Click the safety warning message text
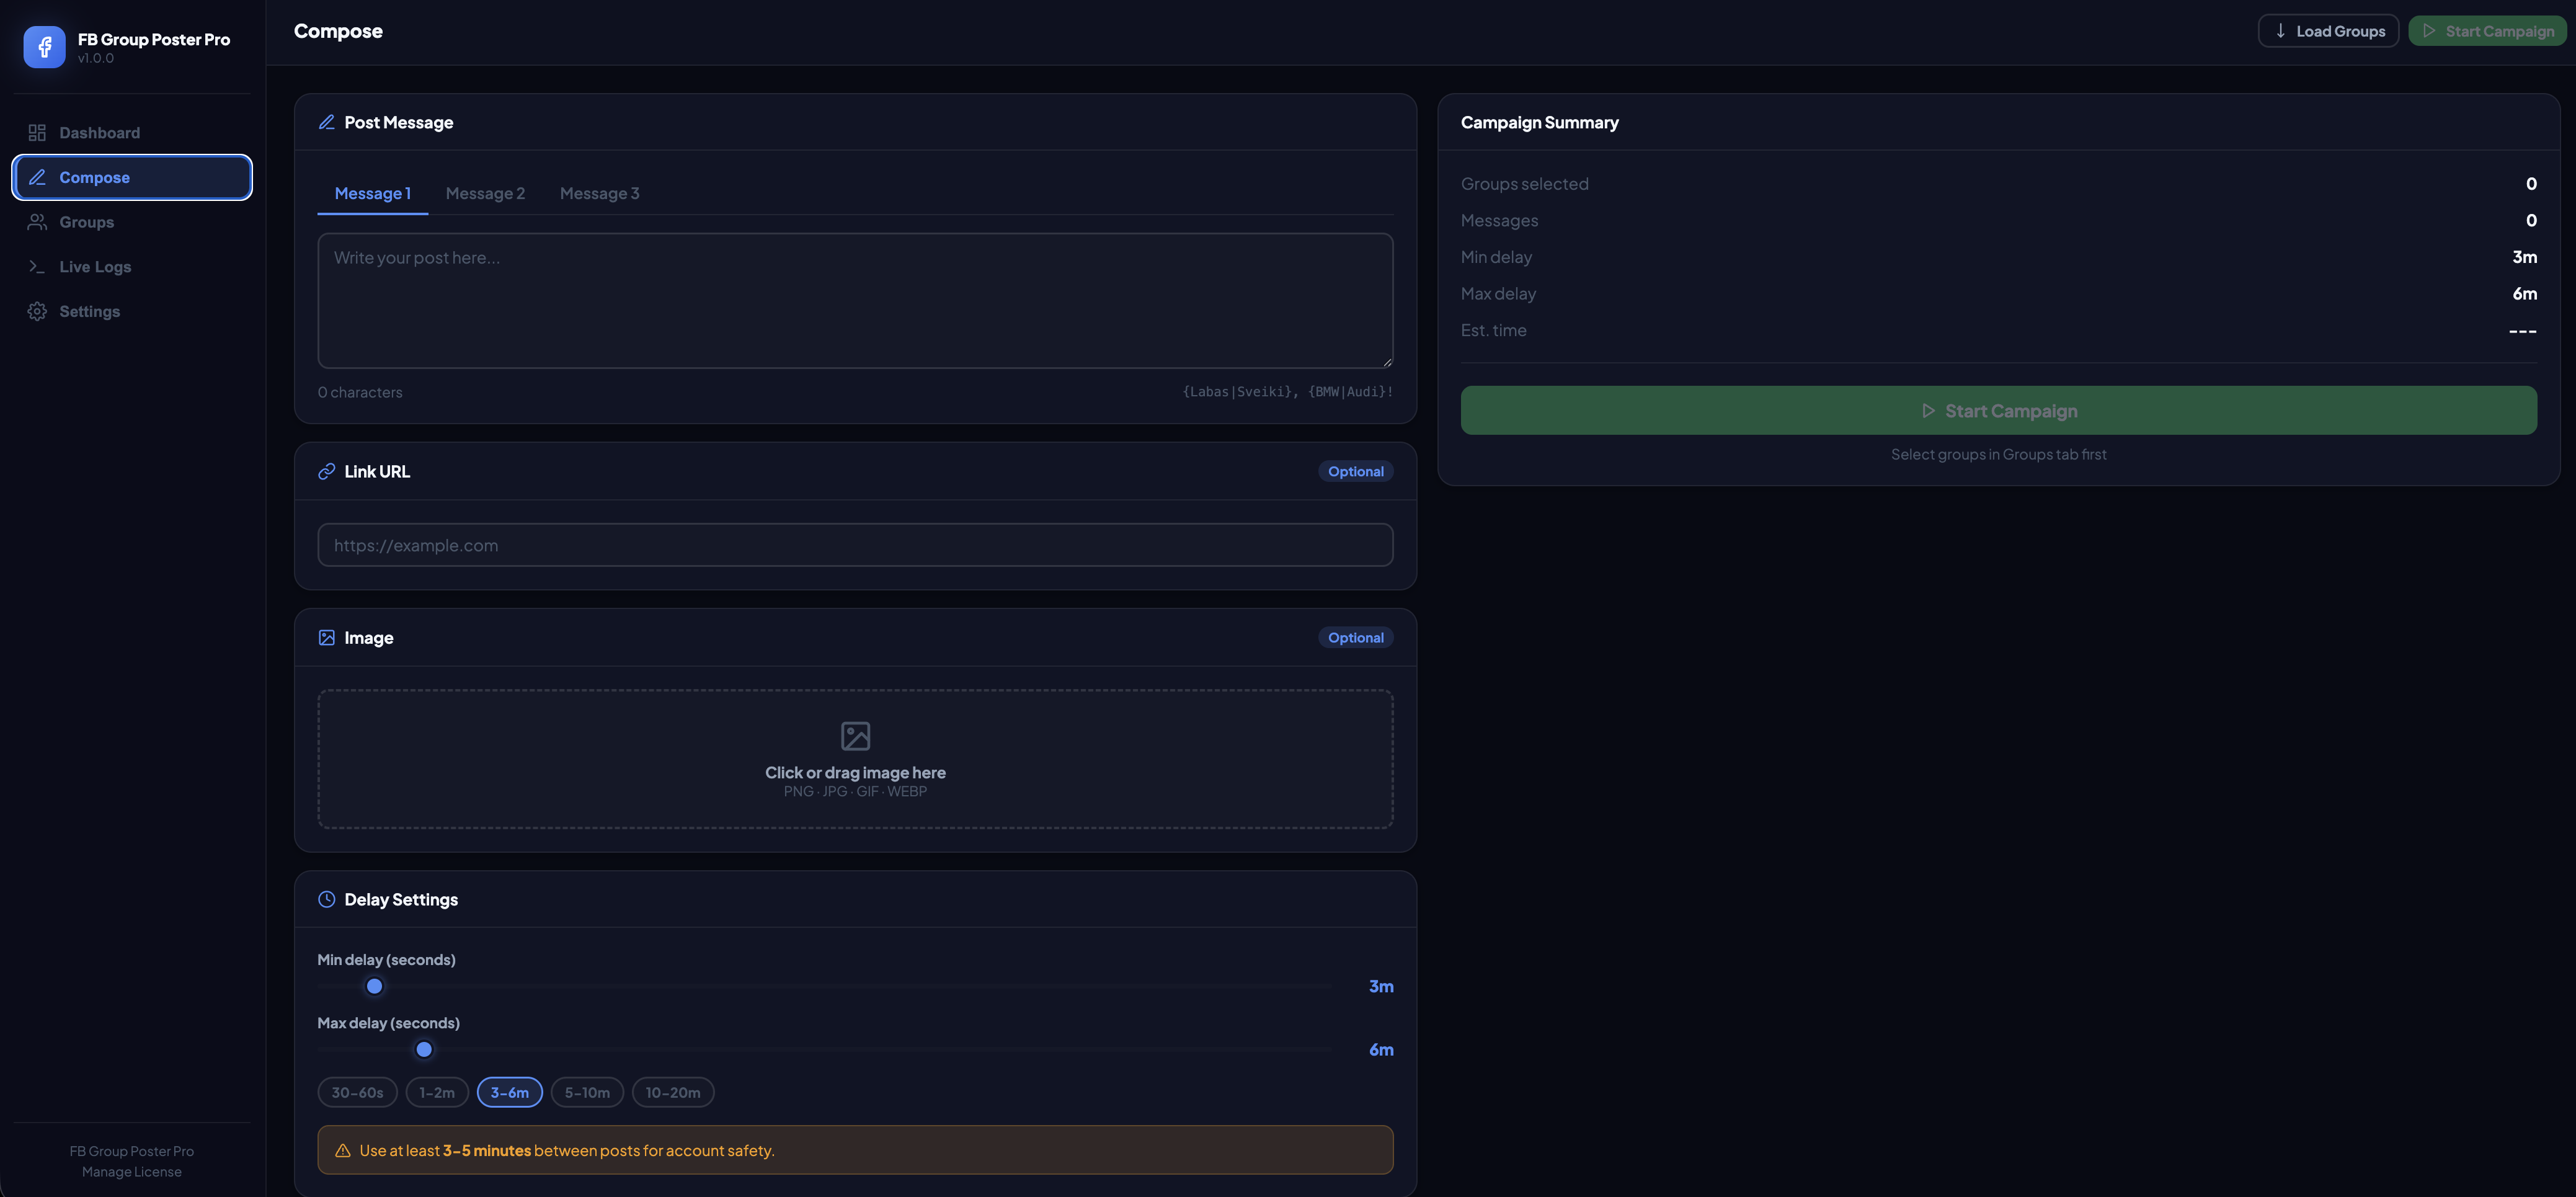The height and width of the screenshot is (1197, 2576). coord(566,1150)
